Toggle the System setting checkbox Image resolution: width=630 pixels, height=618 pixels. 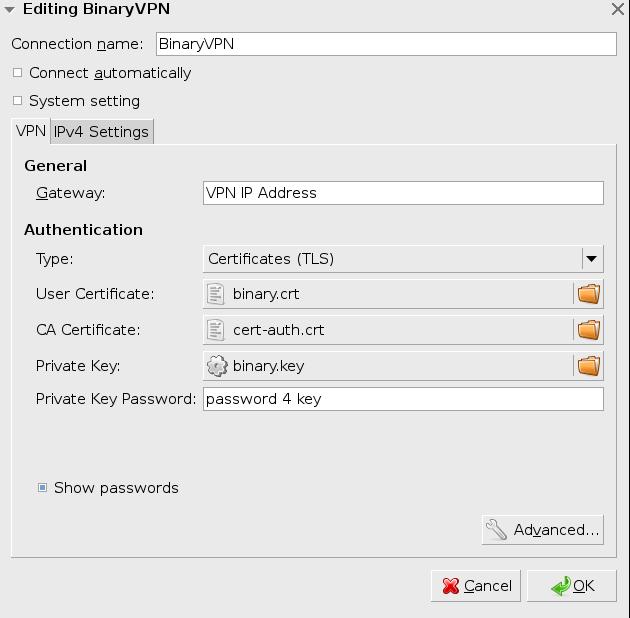click(x=17, y=101)
